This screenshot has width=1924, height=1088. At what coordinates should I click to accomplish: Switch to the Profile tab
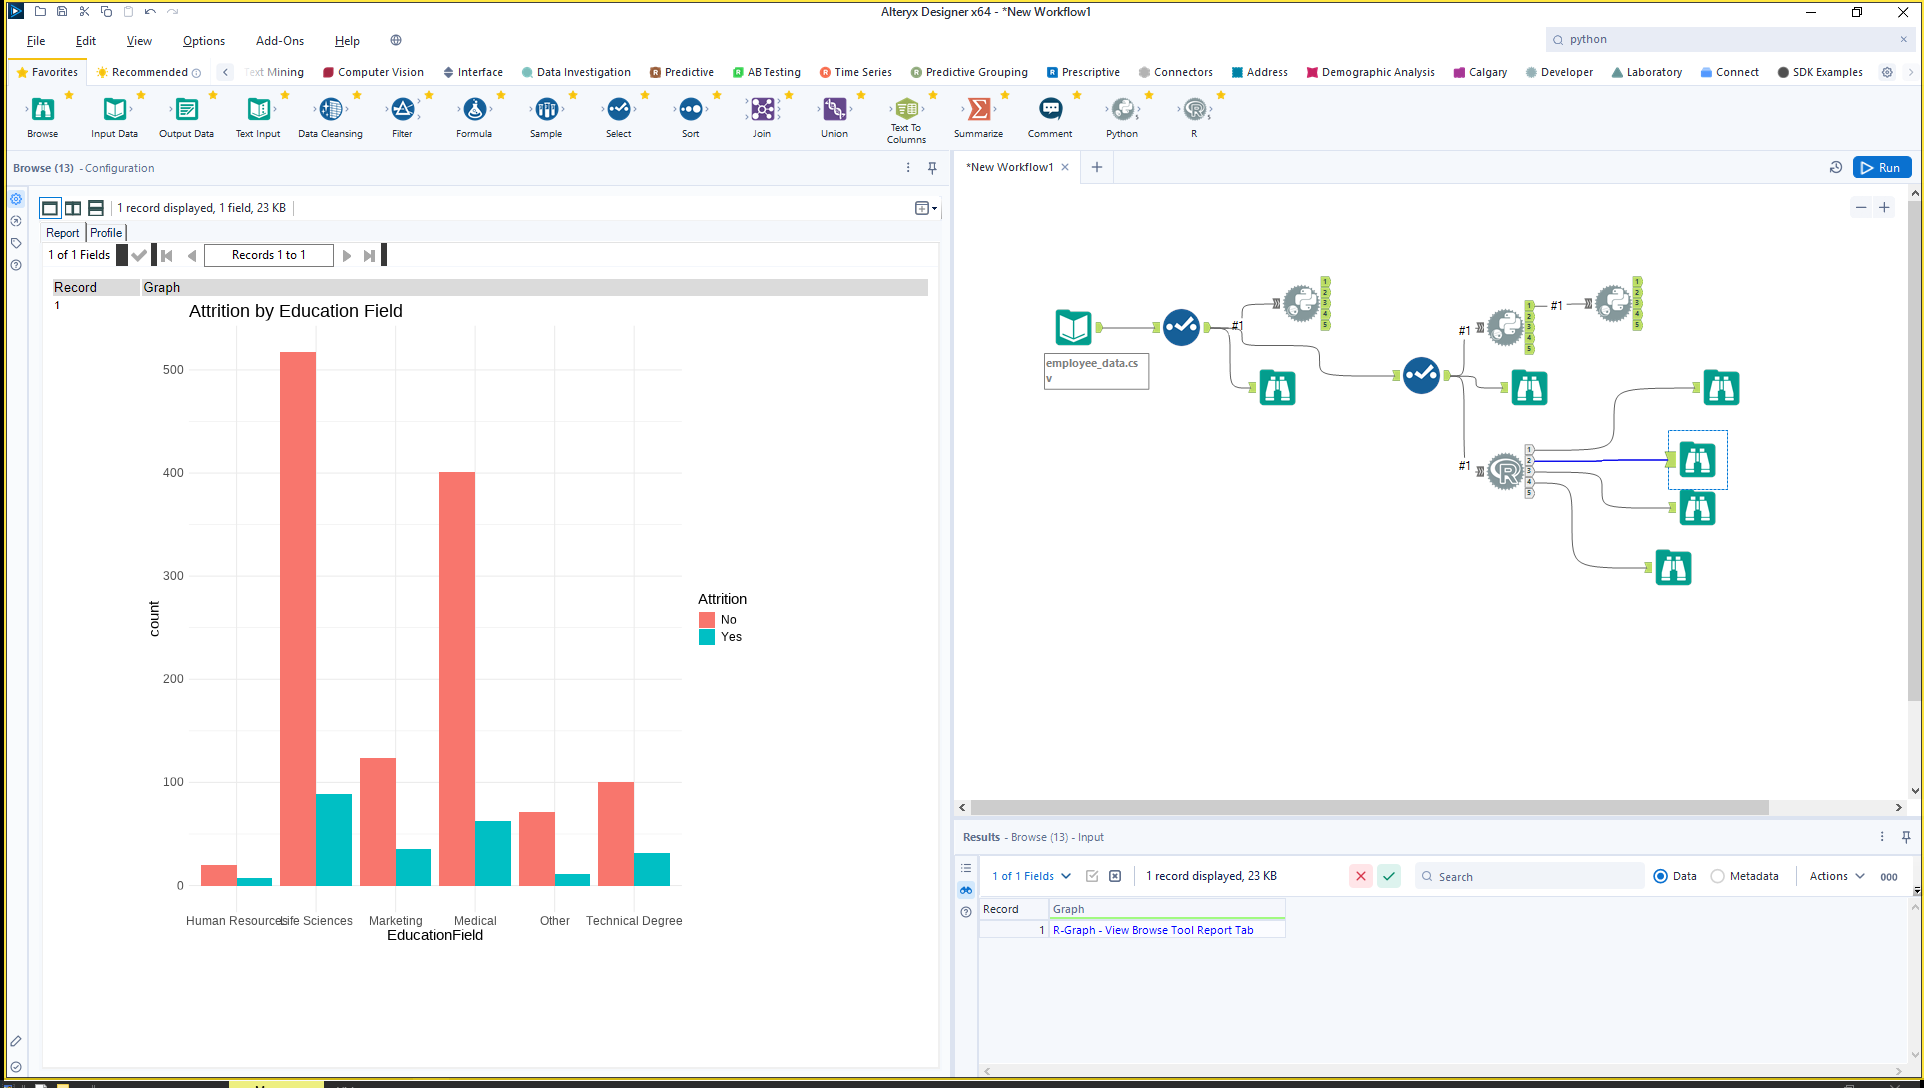(106, 233)
